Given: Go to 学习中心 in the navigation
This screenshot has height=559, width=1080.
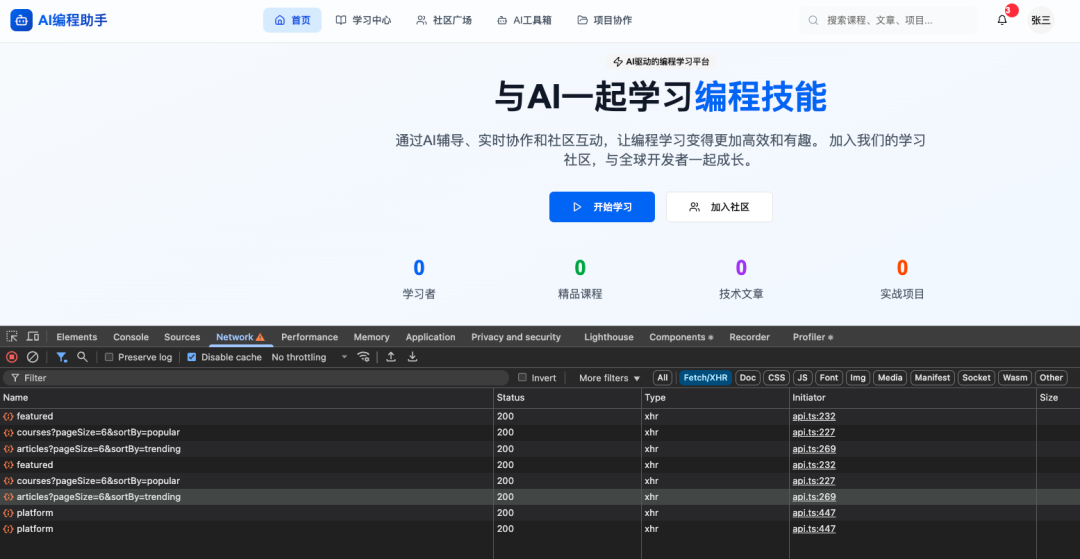Looking at the screenshot, I should tap(363, 20).
